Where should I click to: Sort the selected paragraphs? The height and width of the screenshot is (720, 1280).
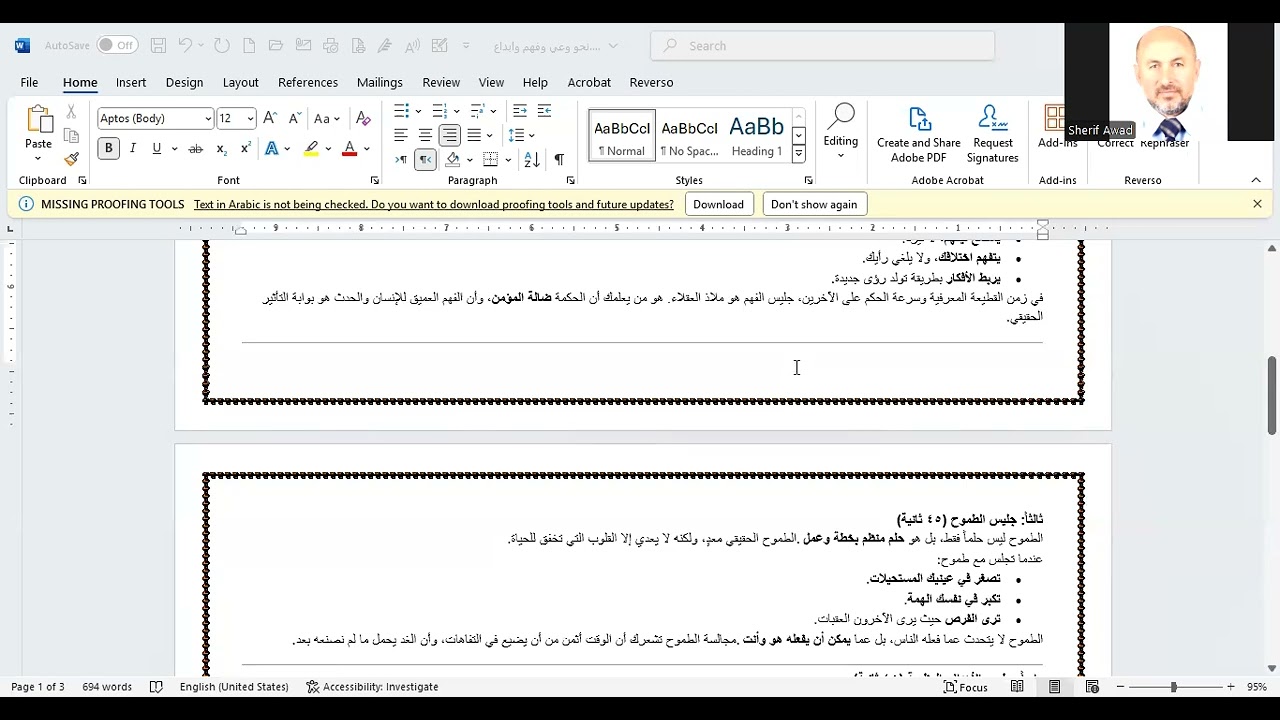[x=532, y=159]
